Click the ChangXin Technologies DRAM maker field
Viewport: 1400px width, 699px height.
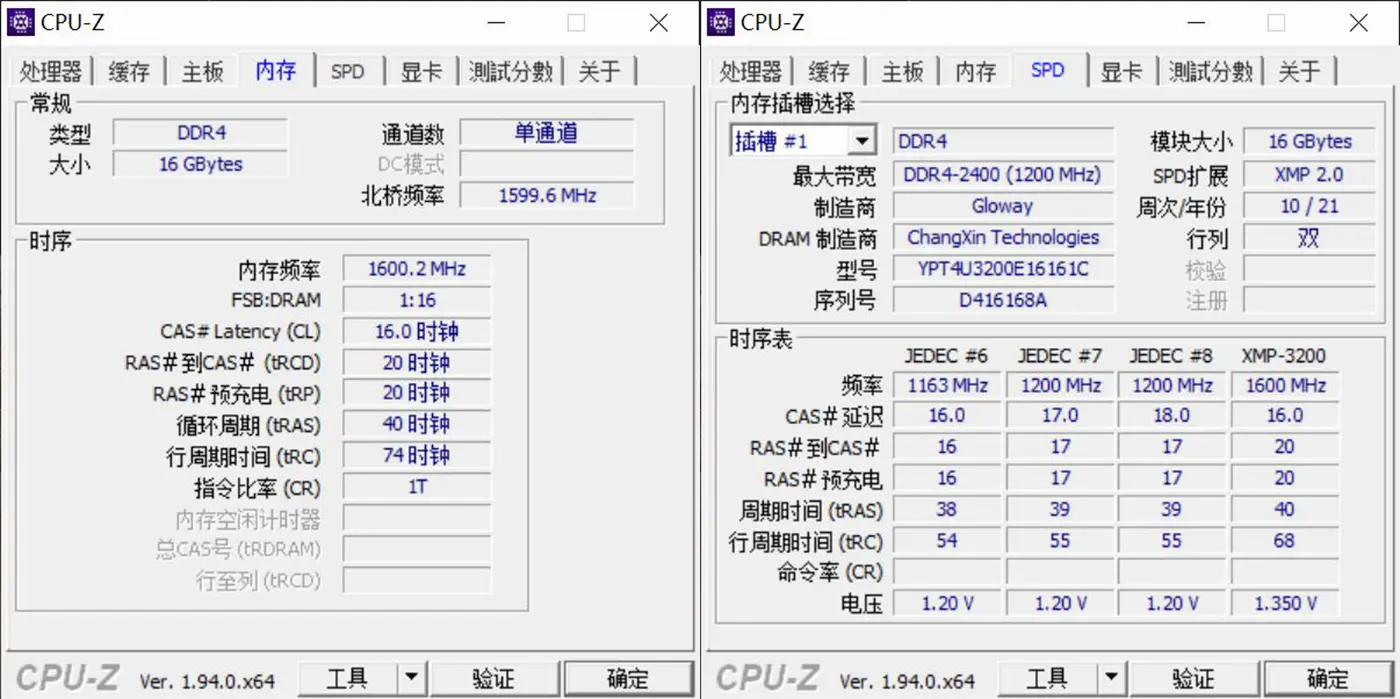point(1003,237)
